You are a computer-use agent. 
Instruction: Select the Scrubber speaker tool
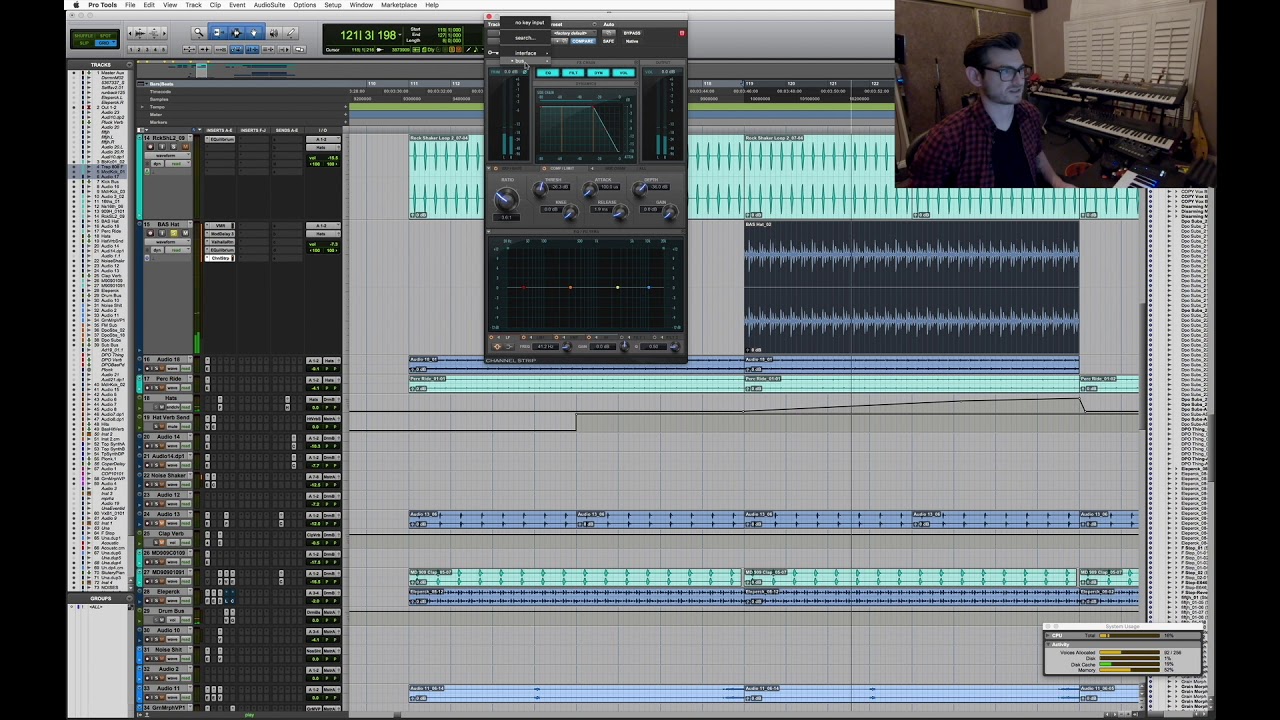tap(274, 33)
